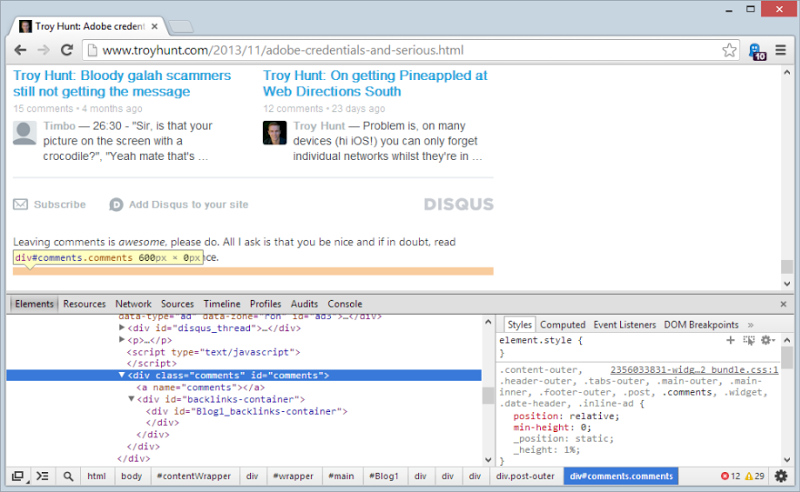The height and width of the screenshot is (492, 800).
Task: Select the script type=text/javascript node
Action: coord(213,352)
